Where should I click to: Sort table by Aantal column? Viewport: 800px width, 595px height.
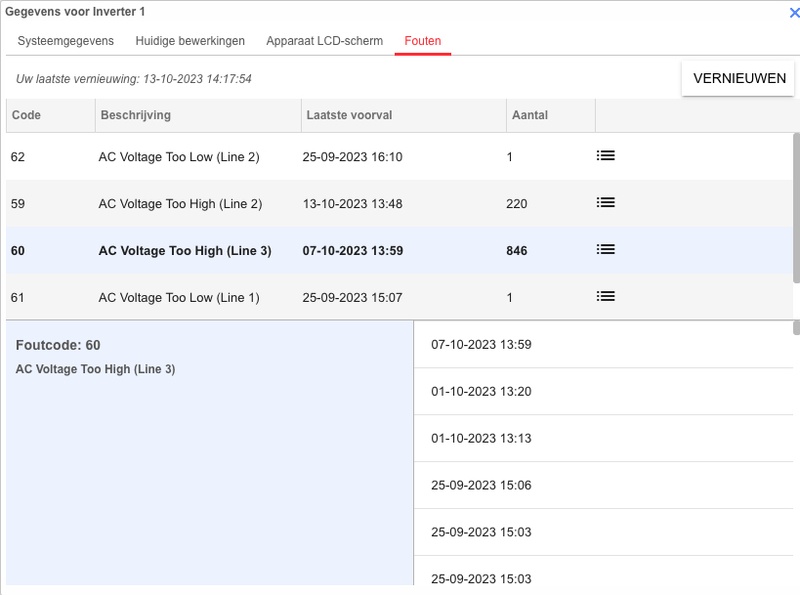click(x=530, y=115)
